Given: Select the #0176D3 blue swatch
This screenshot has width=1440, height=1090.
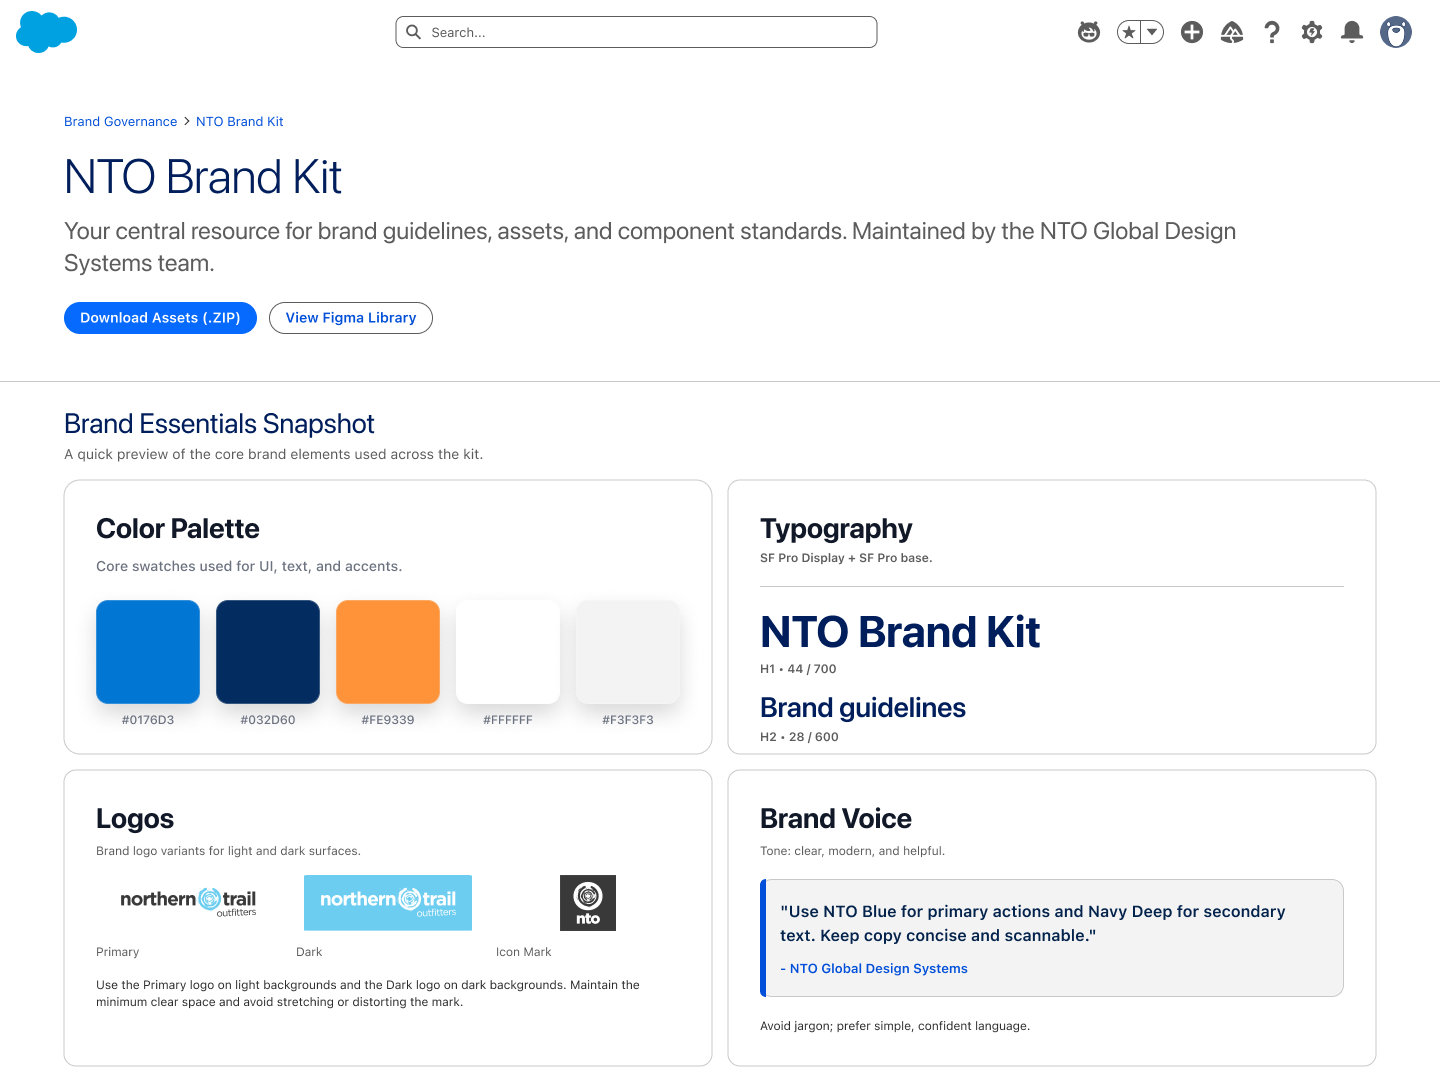Looking at the screenshot, I should [148, 652].
